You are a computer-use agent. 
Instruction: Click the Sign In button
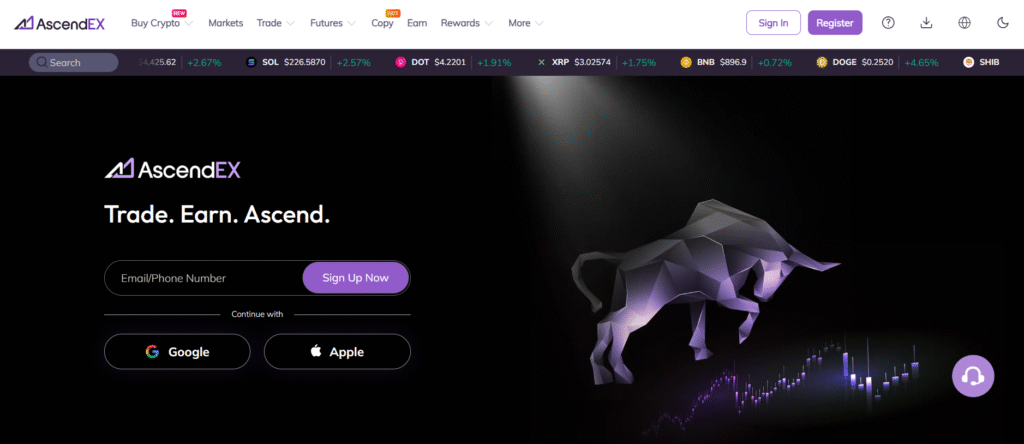tap(773, 23)
